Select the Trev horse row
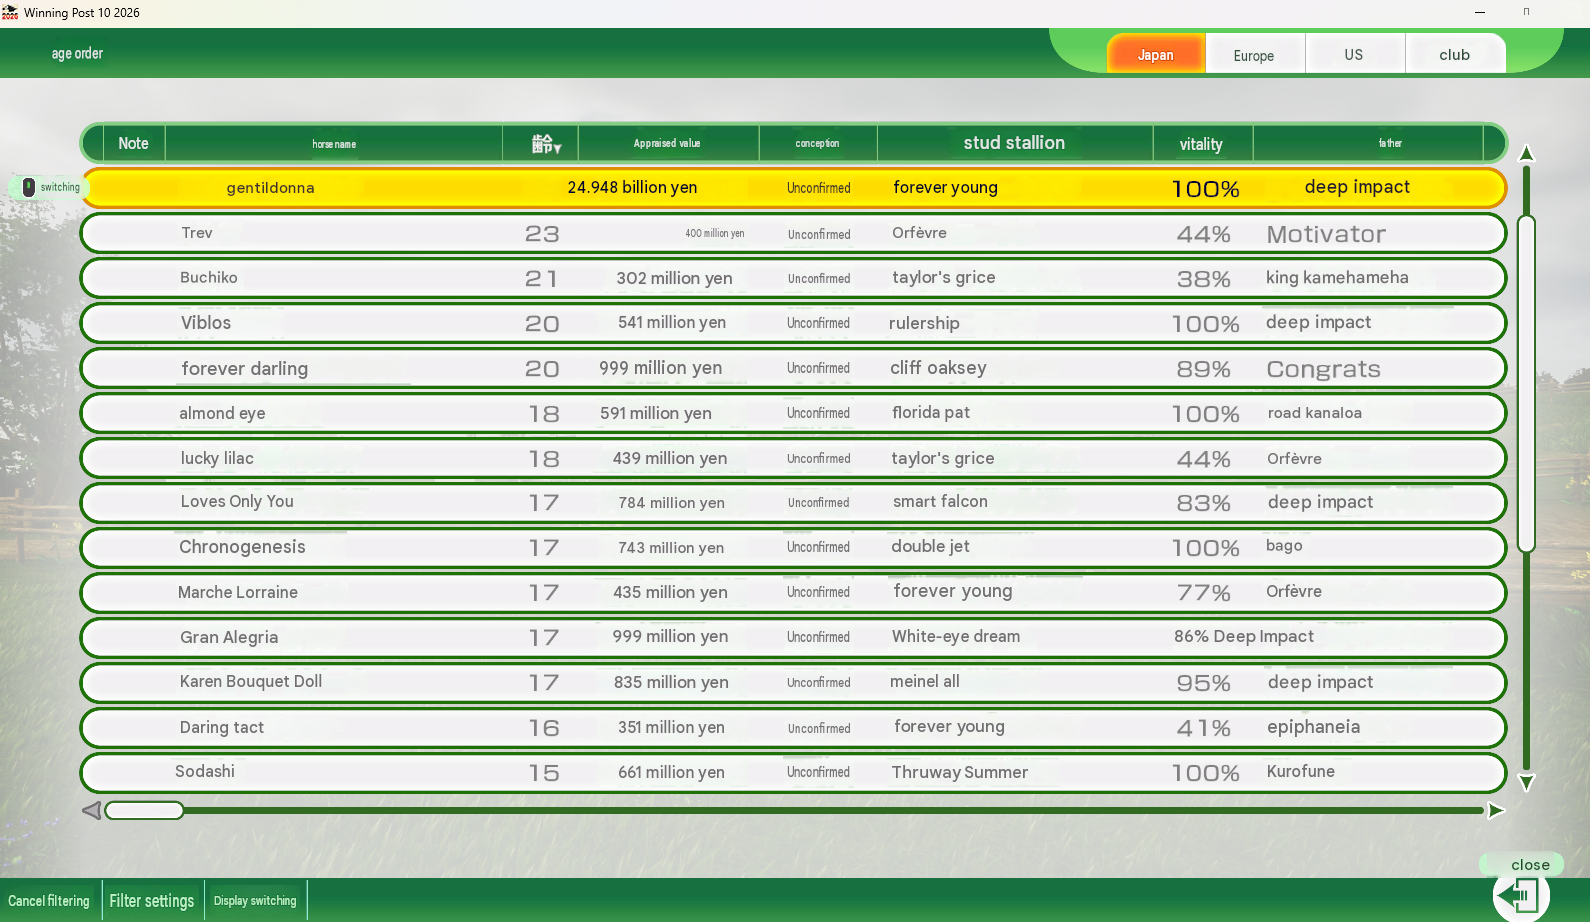 coord(793,233)
